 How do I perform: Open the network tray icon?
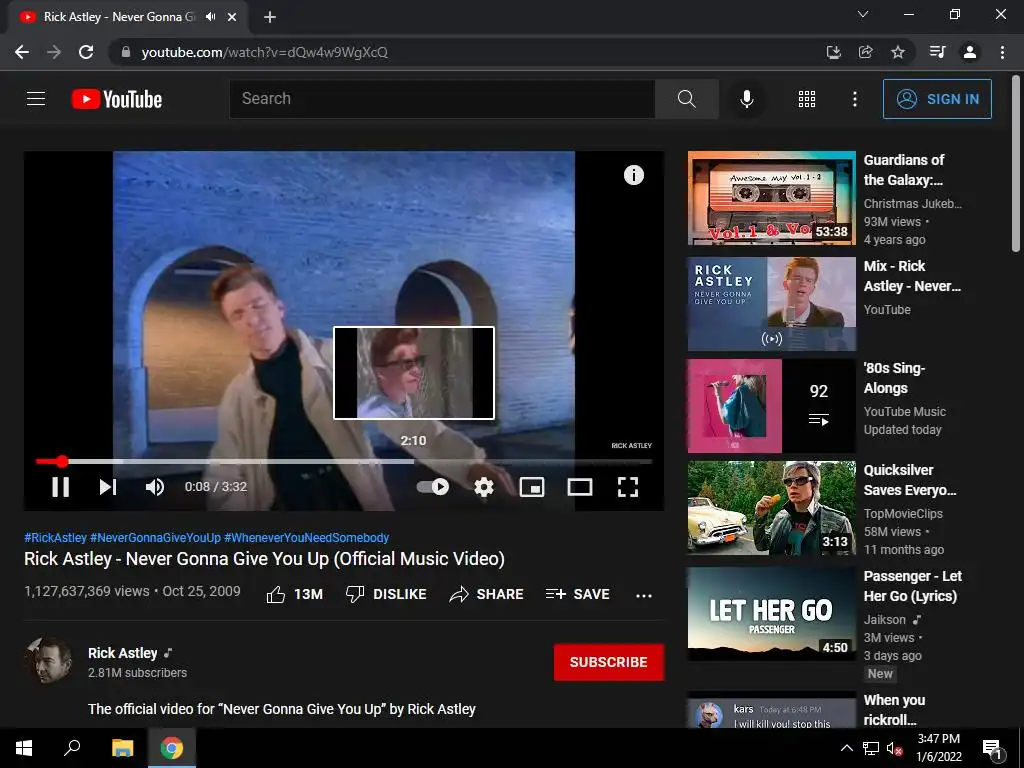point(871,748)
